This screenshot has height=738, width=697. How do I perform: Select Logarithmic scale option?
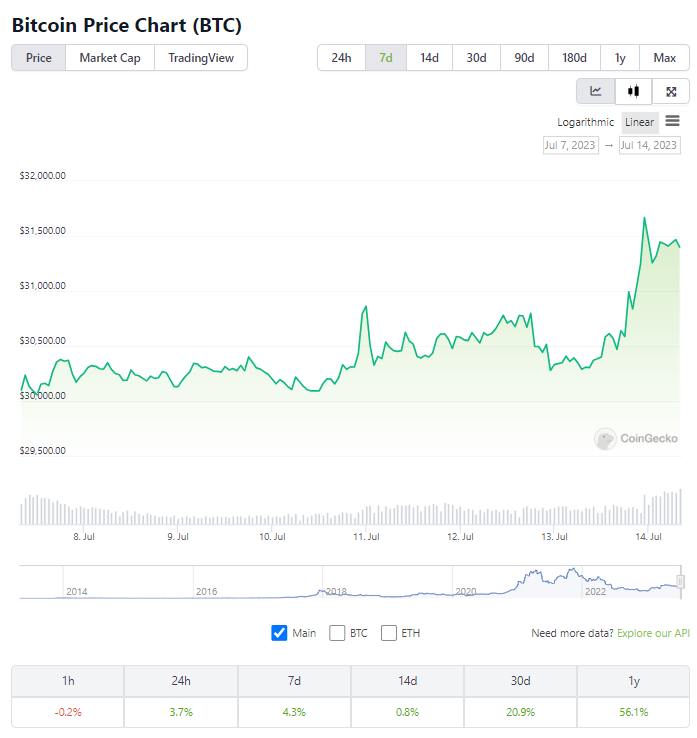(586, 122)
